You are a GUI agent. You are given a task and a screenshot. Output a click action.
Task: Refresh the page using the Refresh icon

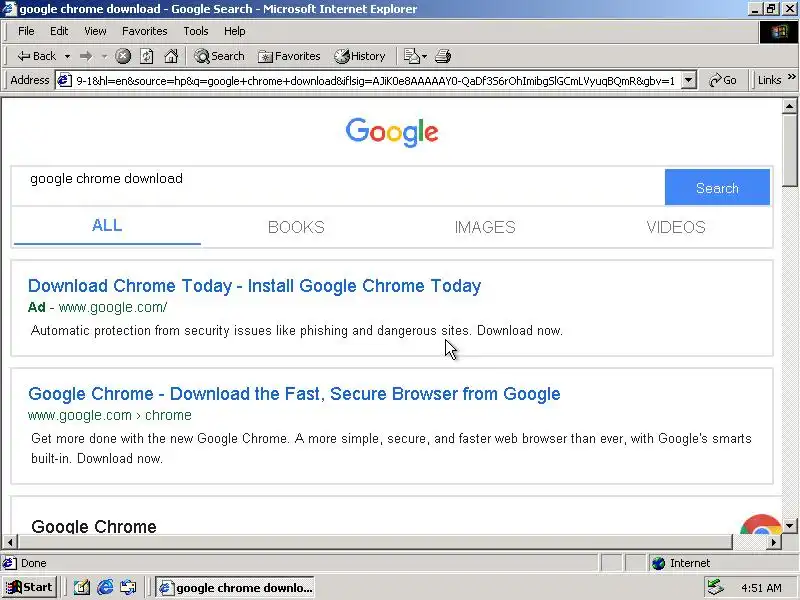[x=147, y=56]
